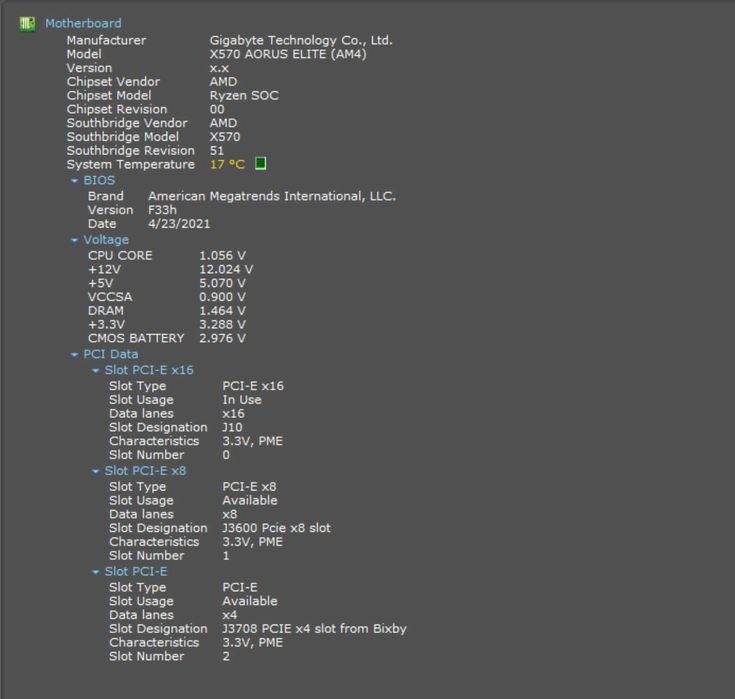Click the BIOS section heading
This screenshot has height=699, width=735.
click(99, 180)
